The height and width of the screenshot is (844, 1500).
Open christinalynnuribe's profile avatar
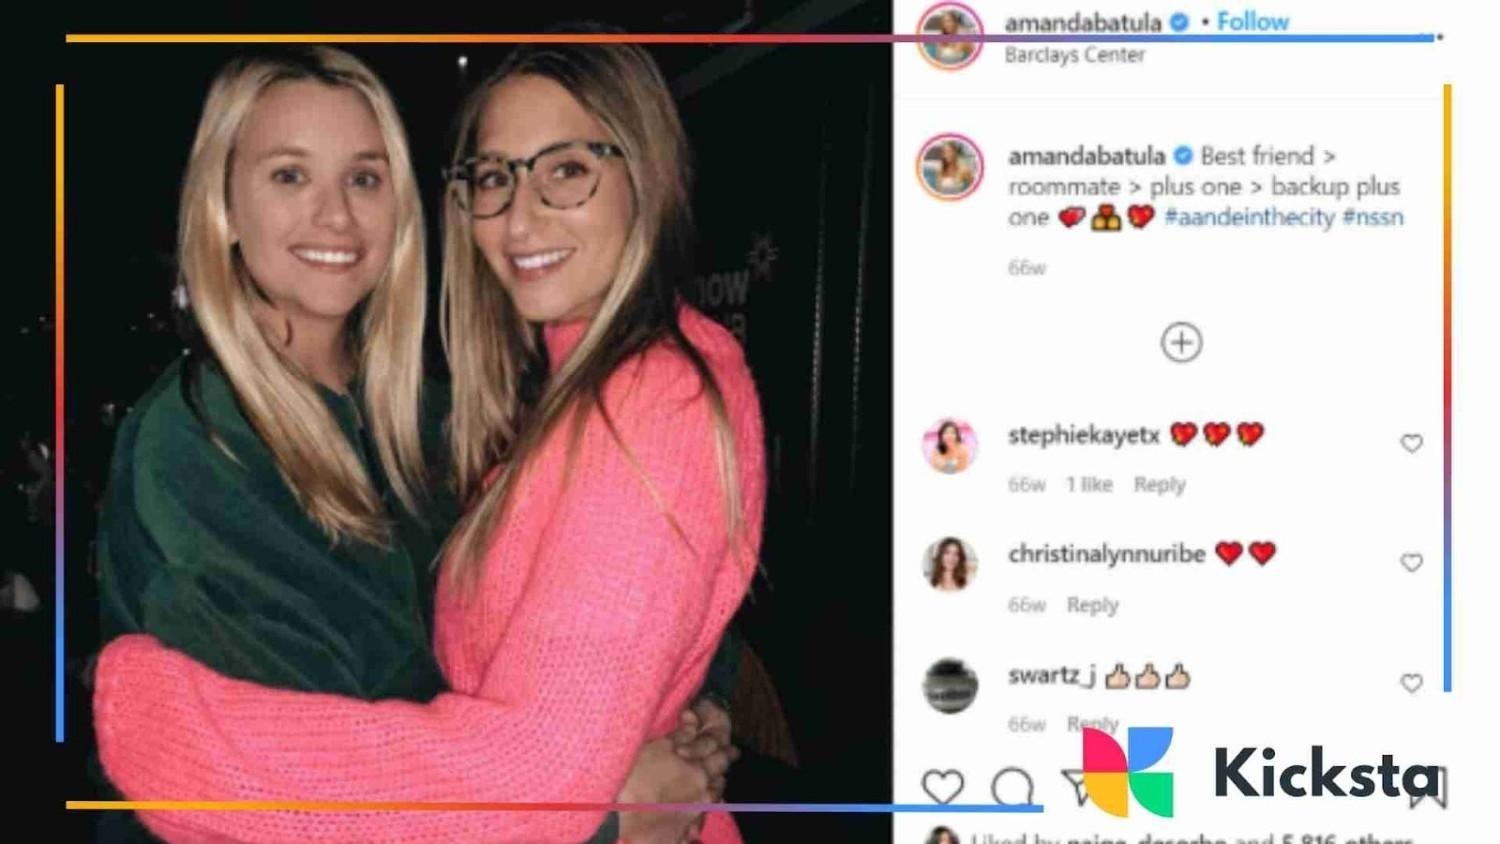point(949,563)
